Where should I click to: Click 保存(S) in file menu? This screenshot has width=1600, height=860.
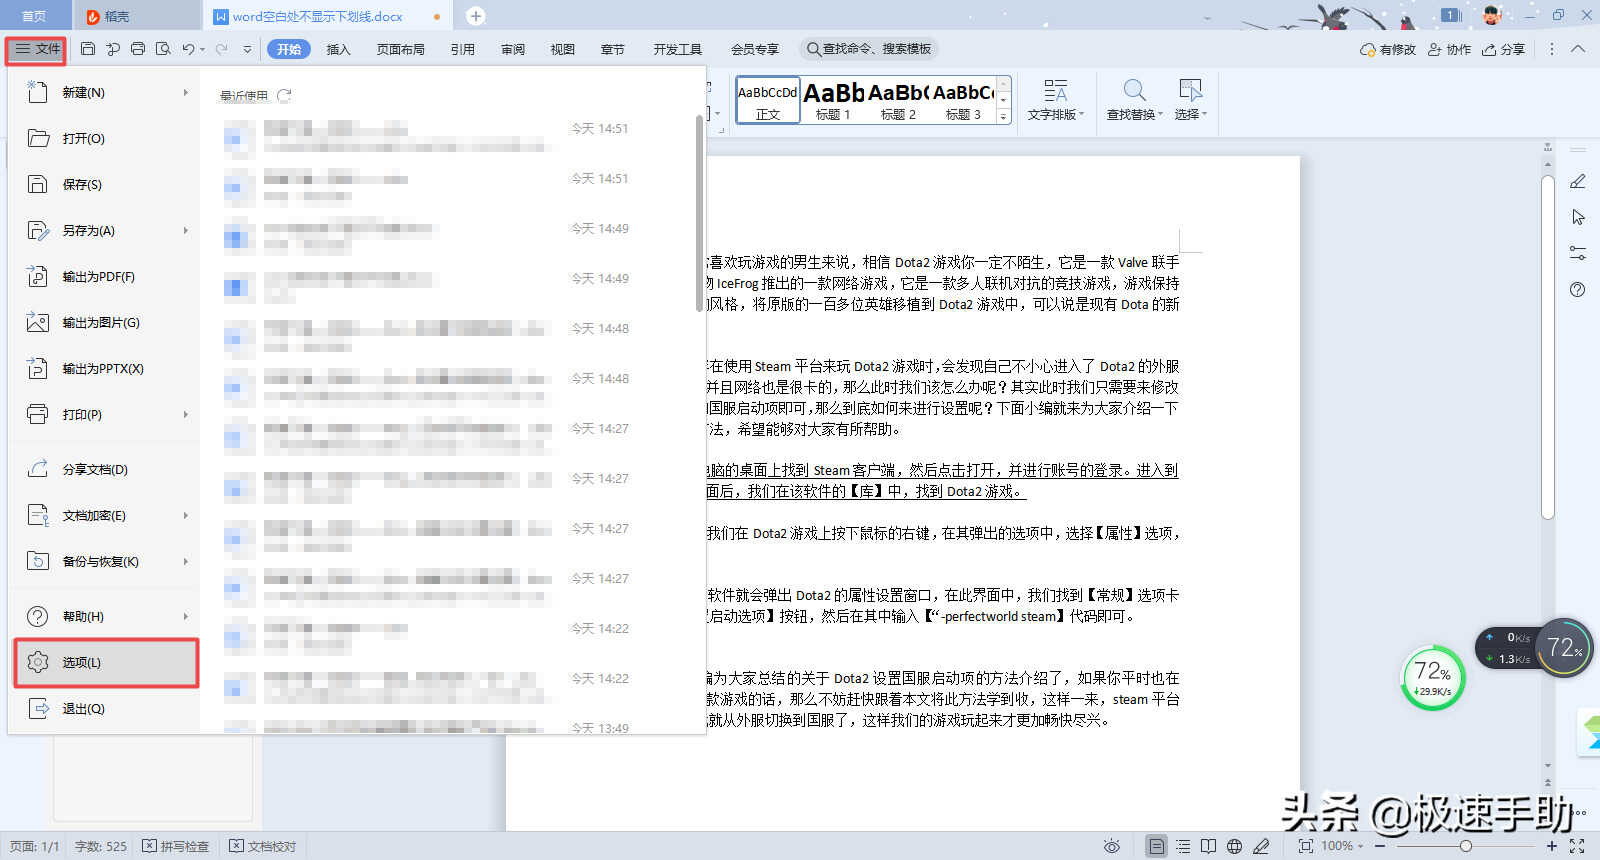pyautogui.click(x=106, y=184)
